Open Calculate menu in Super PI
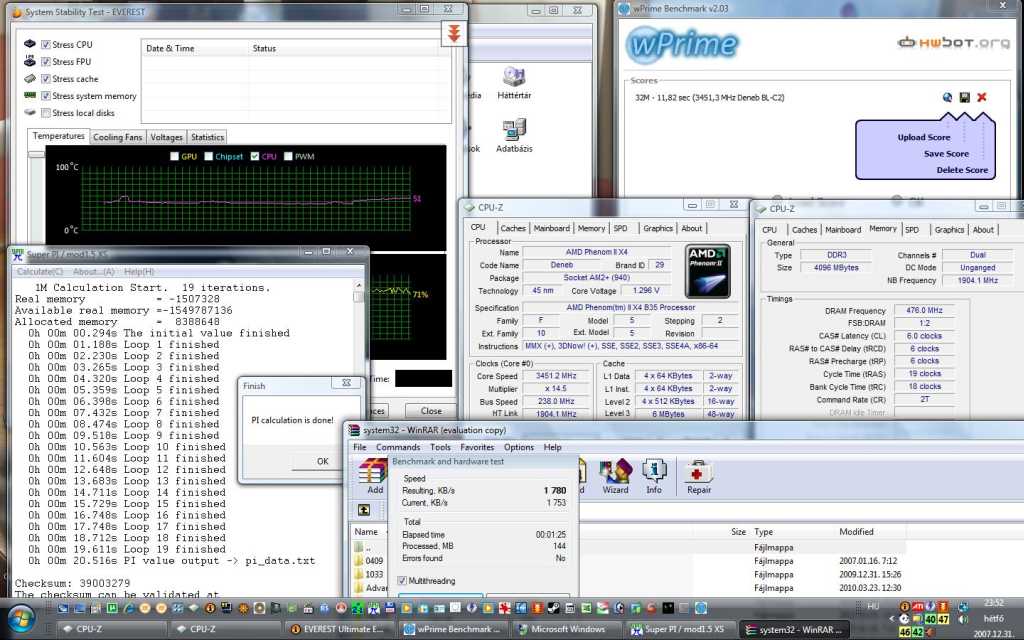1024x640 pixels. 40,272
